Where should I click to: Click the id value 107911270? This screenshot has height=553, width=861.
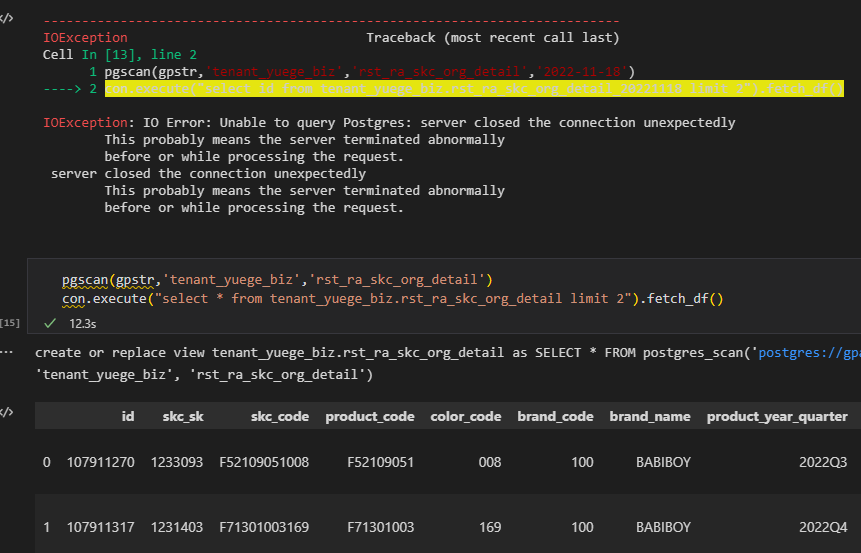coord(100,462)
